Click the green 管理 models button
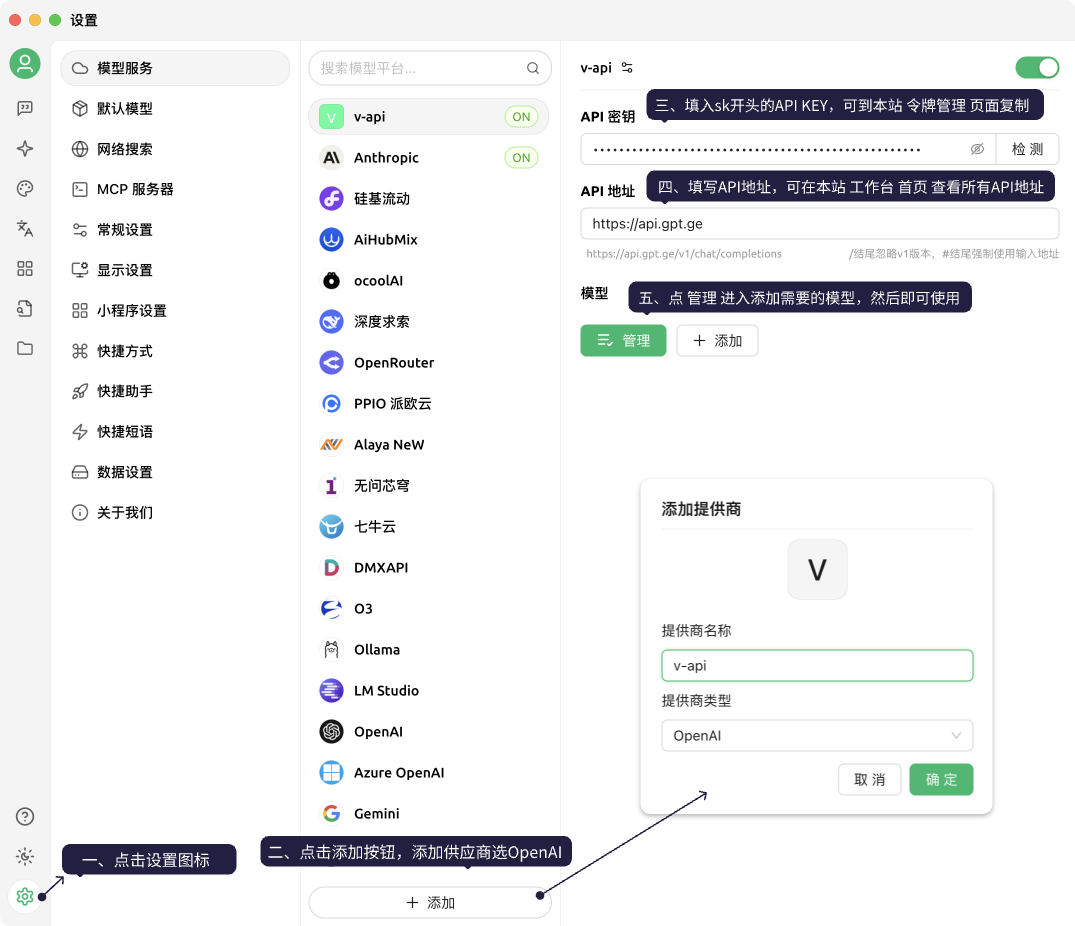This screenshot has width=1075, height=926. 623,341
